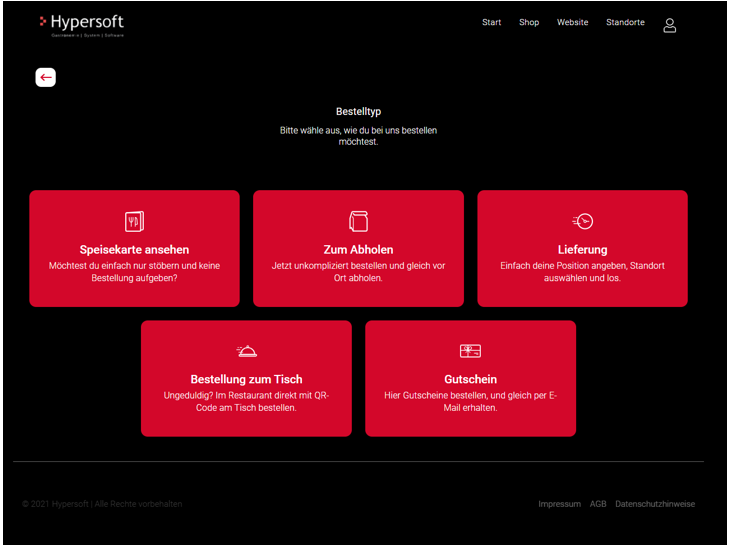Image resolution: width=729 pixels, height=547 pixels.
Task: View Datenschutzhinweise in the footer
Action: pyautogui.click(x=655, y=504)
